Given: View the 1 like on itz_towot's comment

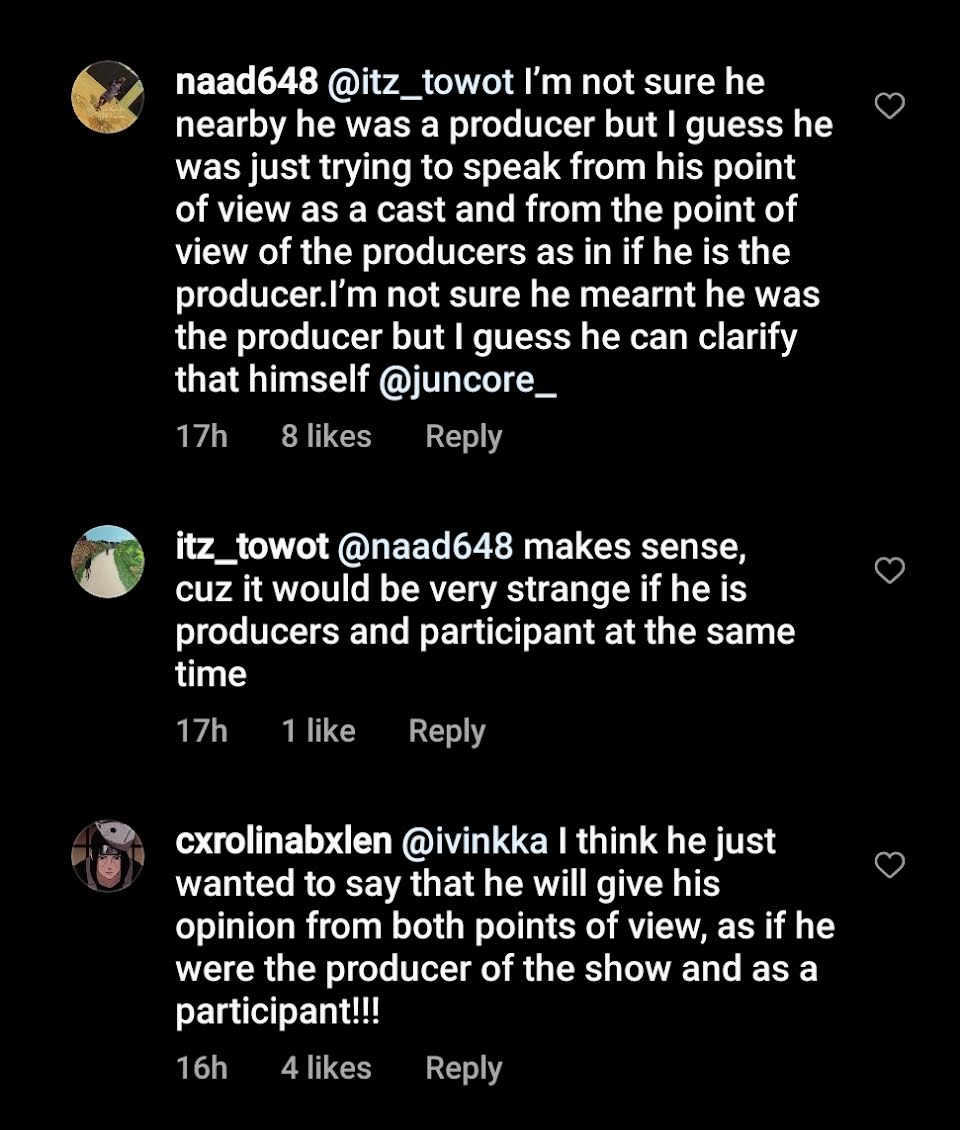Looking at the screenshot, I should click(x=319, y=730).
